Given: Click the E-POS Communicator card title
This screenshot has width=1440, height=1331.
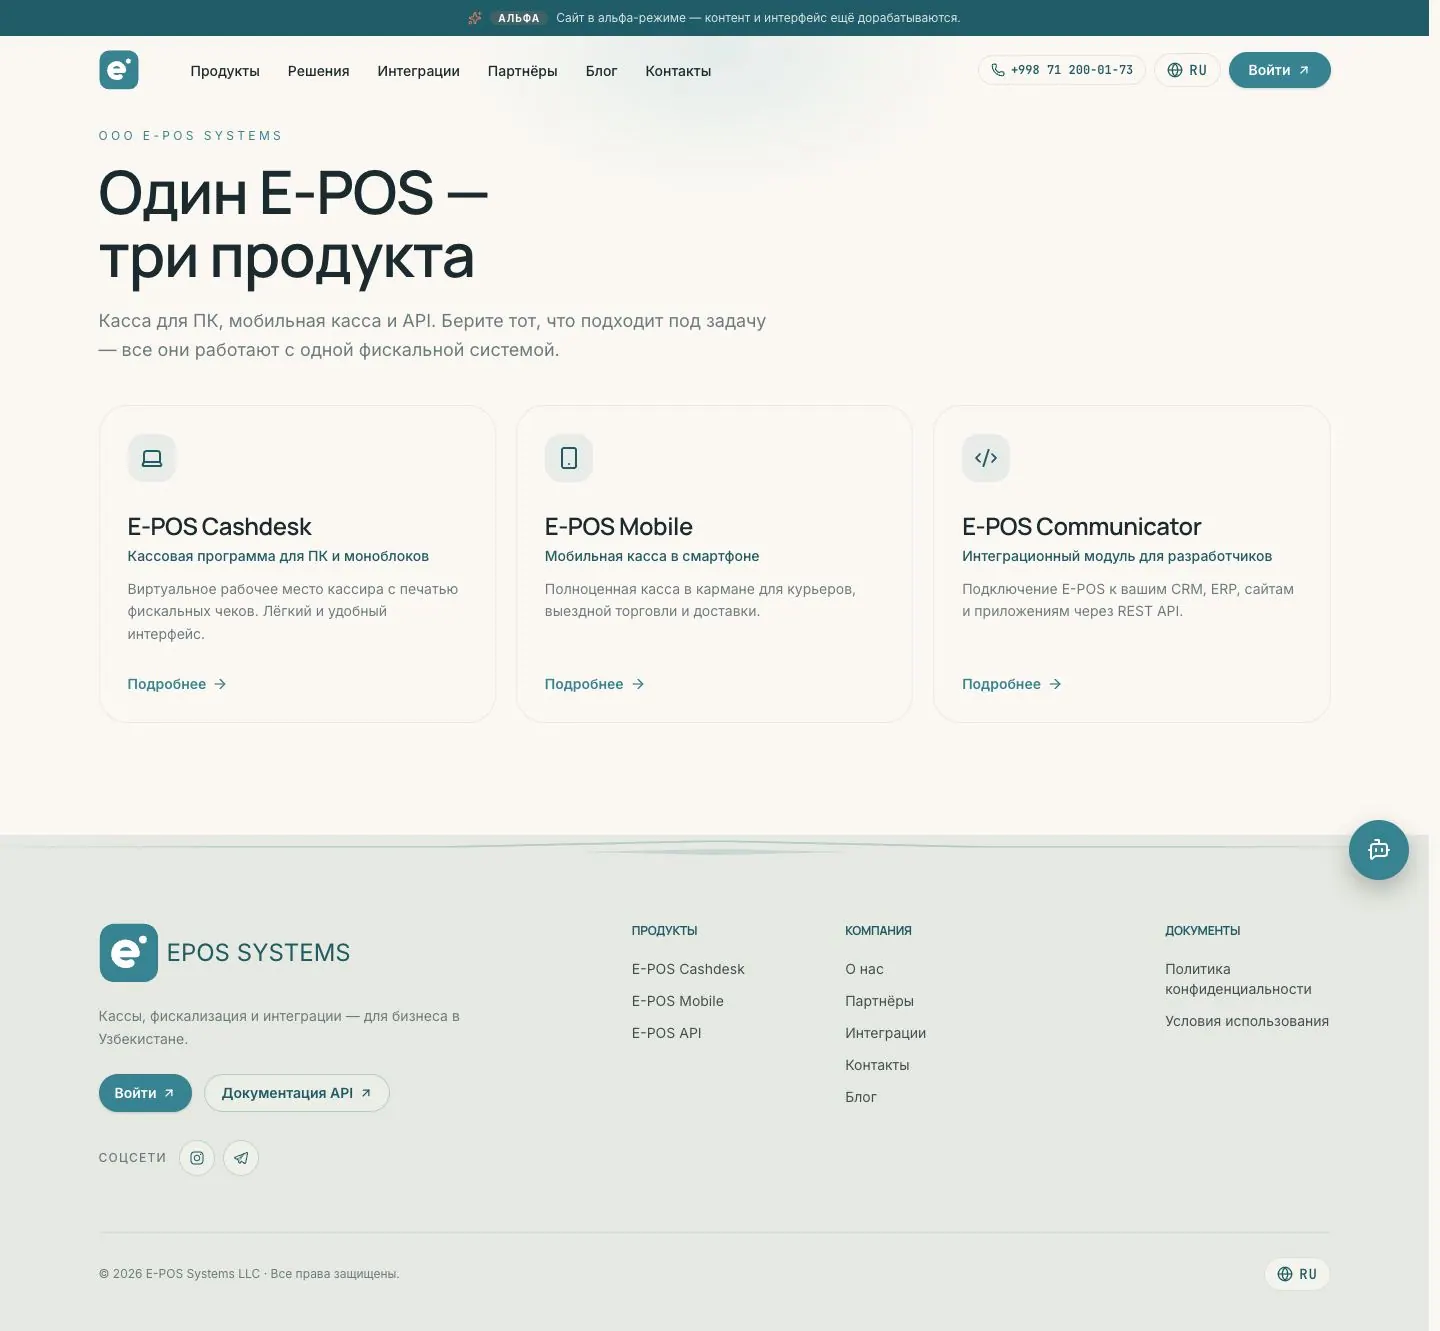Looking at the screenshot, I should [x=1082, y=527].
